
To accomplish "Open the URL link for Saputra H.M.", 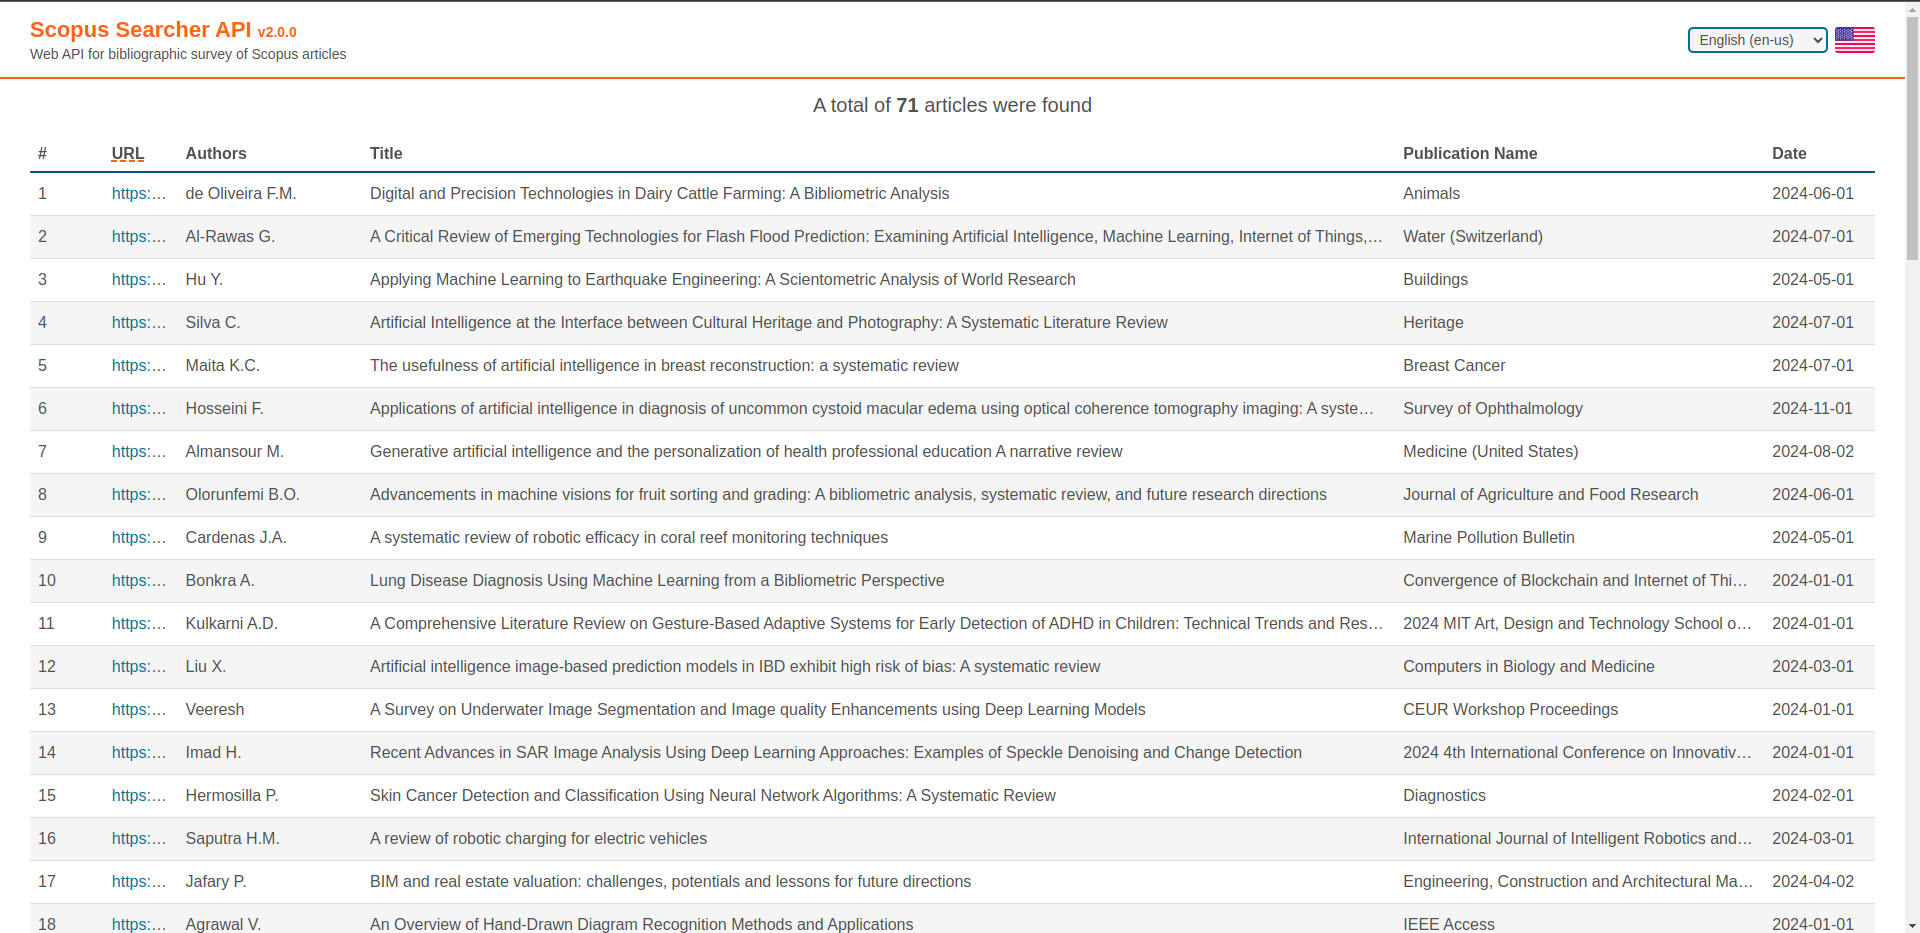I will tap(139, 838).
